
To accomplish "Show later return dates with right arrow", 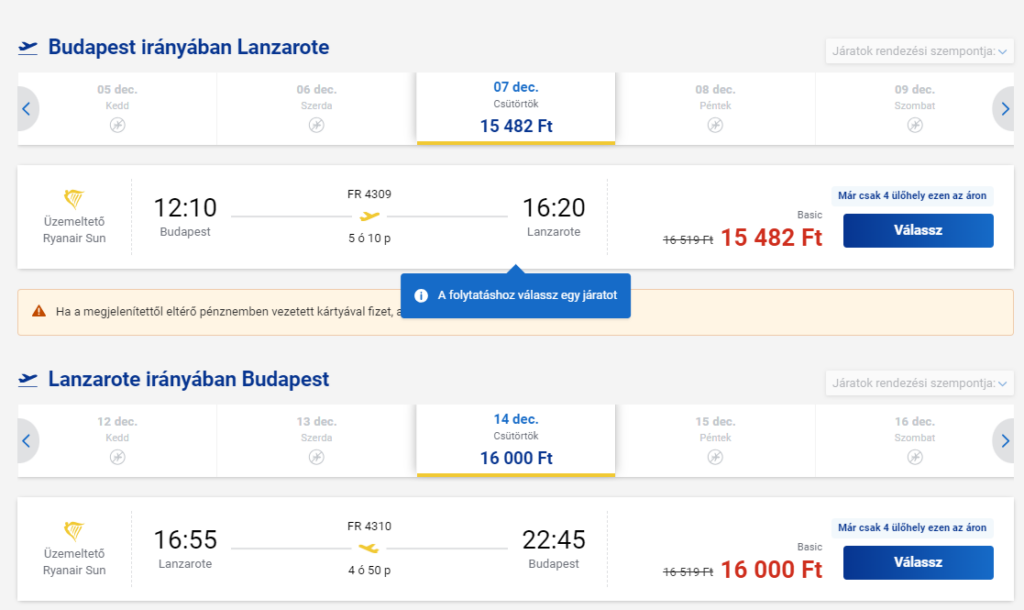I will pyautogui.click(x=1004, y=441).
